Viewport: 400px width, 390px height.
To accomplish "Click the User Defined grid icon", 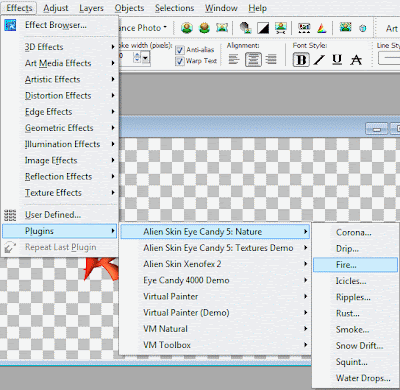I will pos(10,215).
